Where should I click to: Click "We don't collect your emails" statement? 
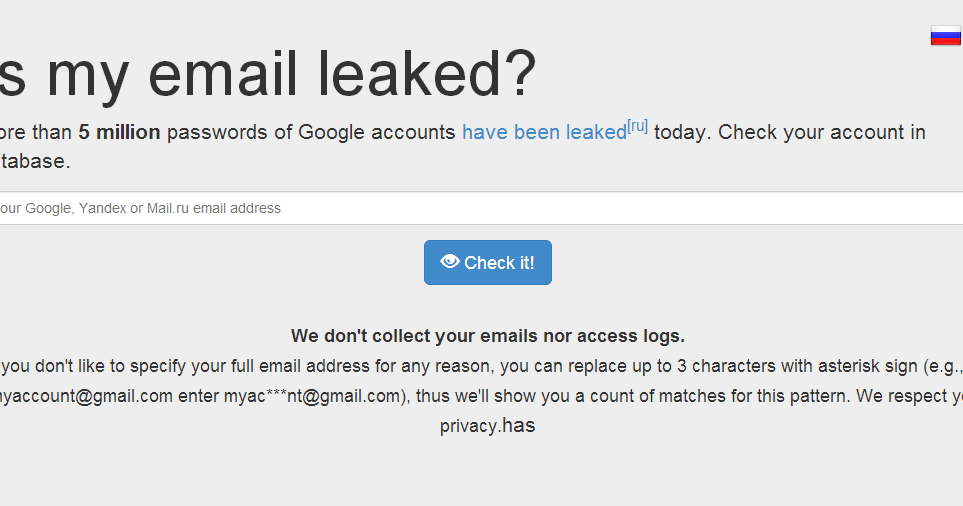click(487, 336)
